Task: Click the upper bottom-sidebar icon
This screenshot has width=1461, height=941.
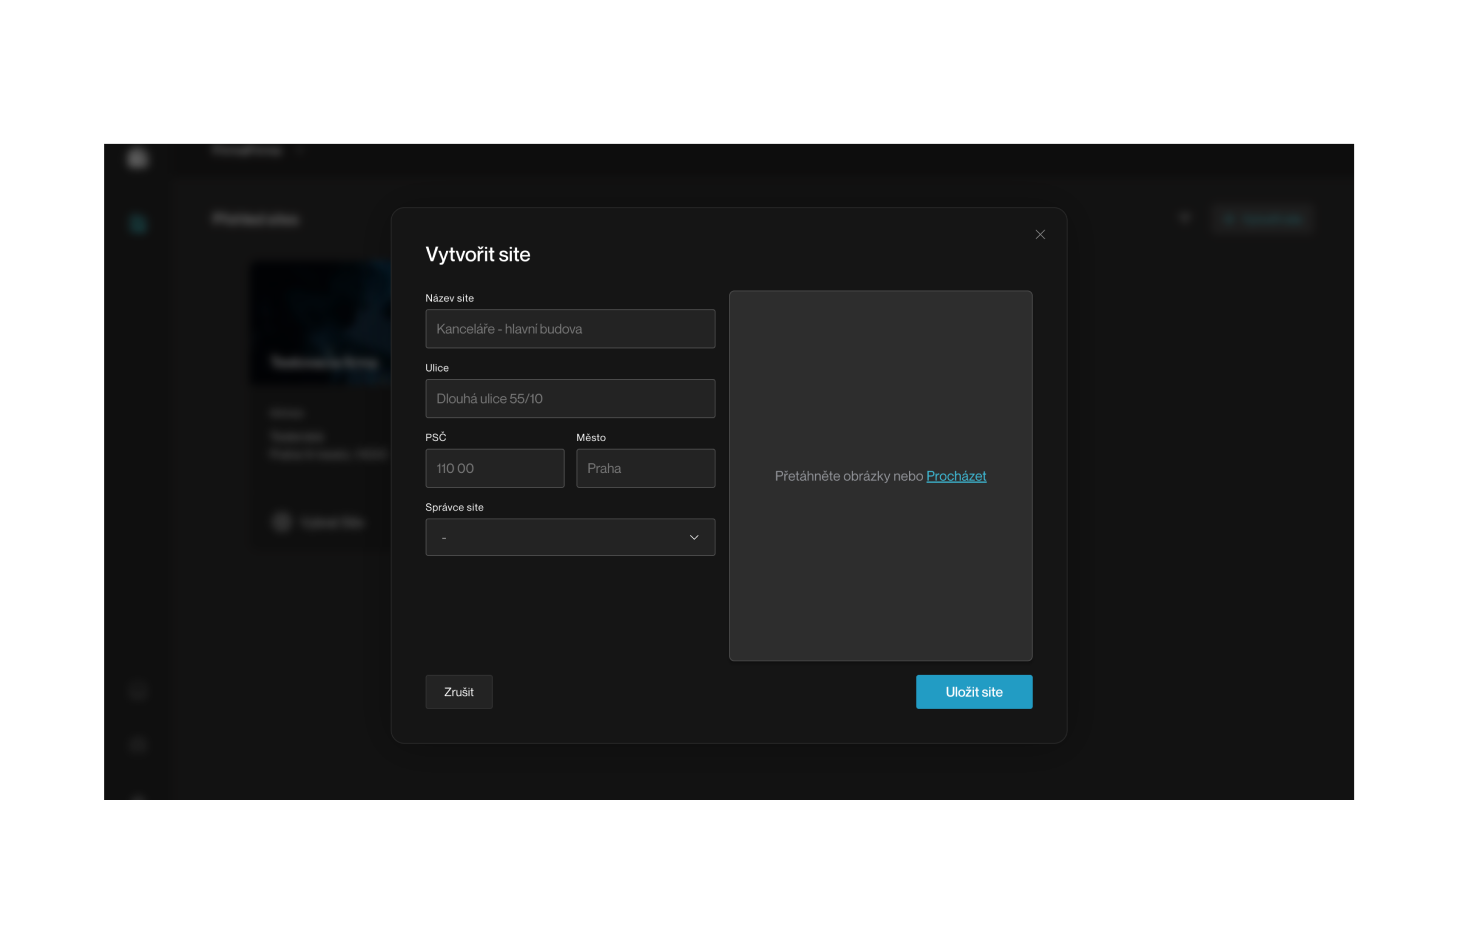Action: pos(138,692)
